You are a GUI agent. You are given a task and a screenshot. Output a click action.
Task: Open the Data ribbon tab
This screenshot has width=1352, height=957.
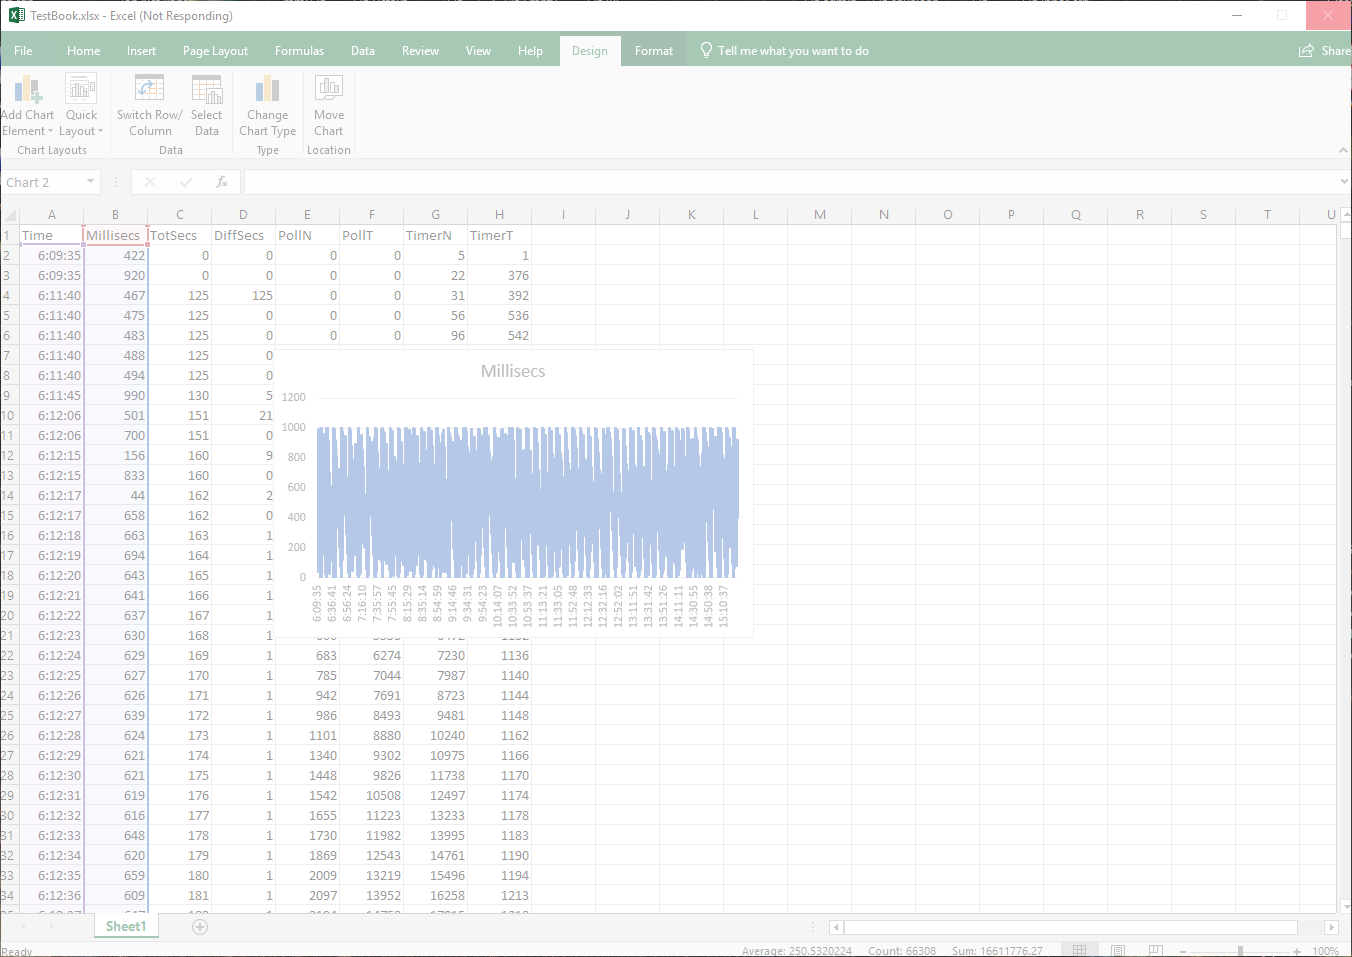click(x=363, y=51)
